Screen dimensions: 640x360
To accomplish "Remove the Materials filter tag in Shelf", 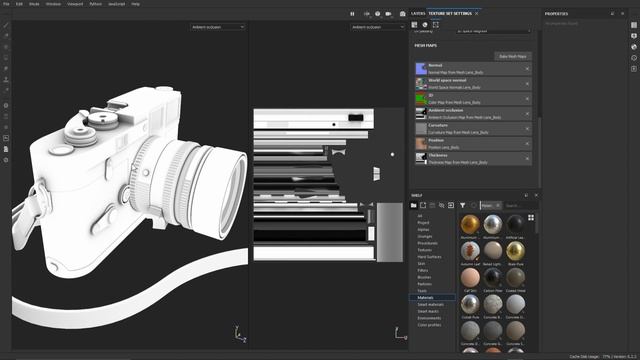I will click(x=498, y=205).
